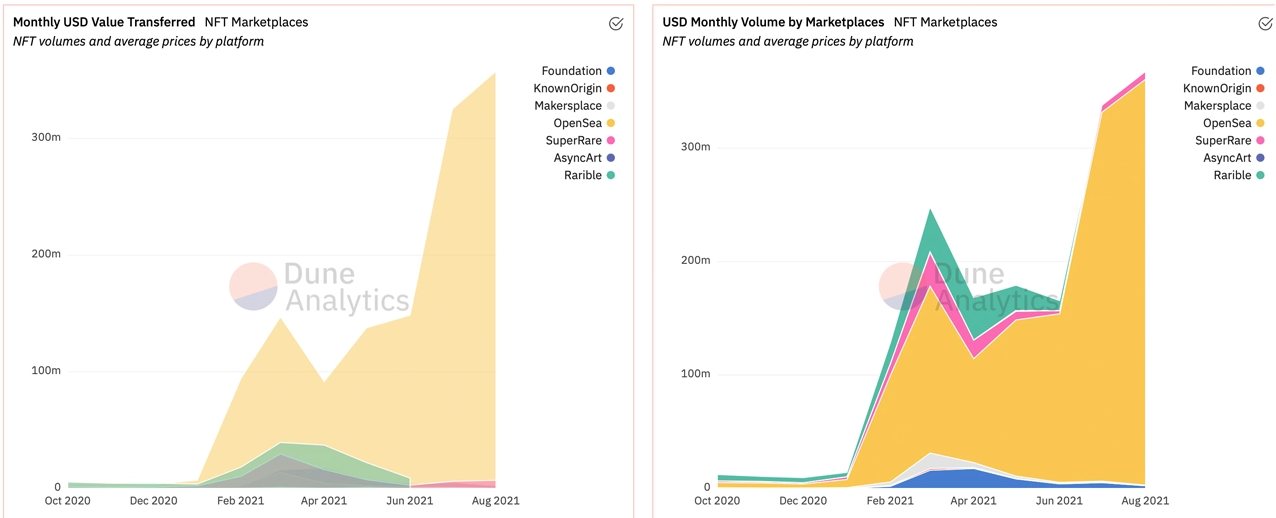Screen dimensions: 1276x518
Task: Click the 100m axis label on left chart
Action: pos(47,371)
